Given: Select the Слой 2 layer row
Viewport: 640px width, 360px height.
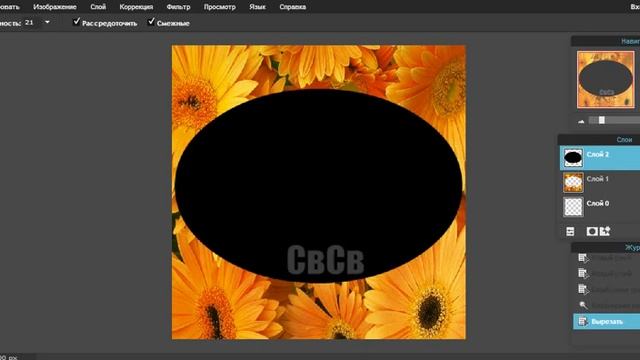Looking at the screenshot, I should click(x=600, y=158).
